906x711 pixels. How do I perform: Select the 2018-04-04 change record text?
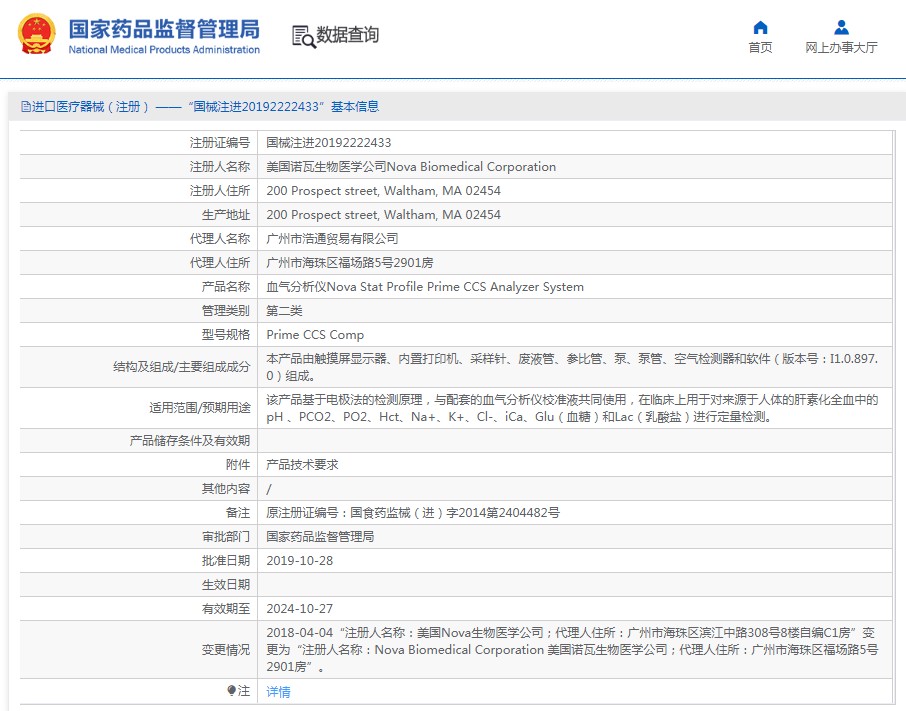coord(572,650)
